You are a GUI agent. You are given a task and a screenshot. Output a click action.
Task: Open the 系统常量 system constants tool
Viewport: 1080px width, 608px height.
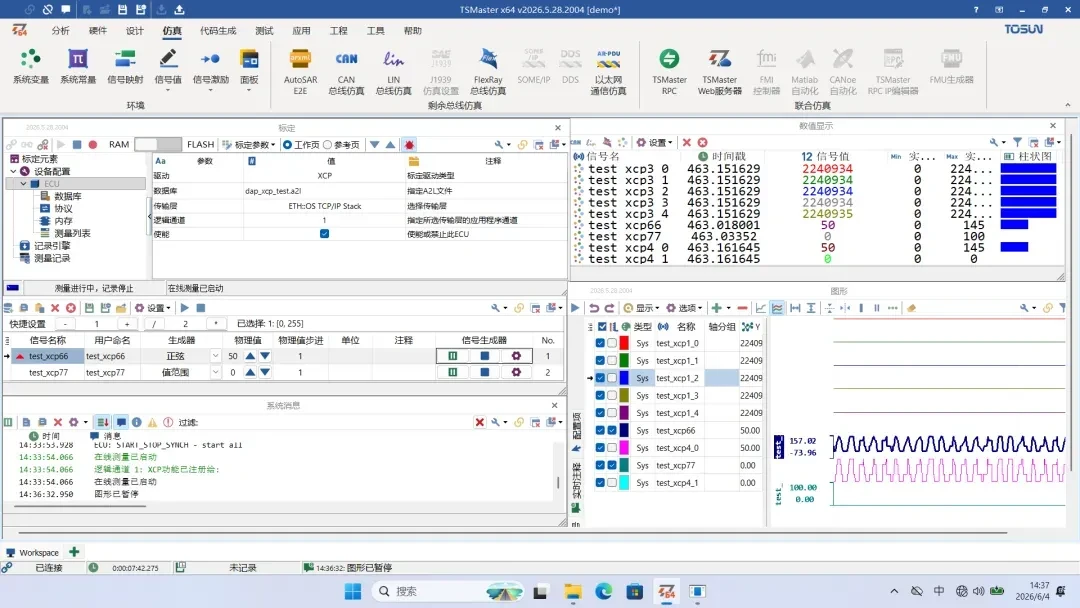(x=77, y=67)
